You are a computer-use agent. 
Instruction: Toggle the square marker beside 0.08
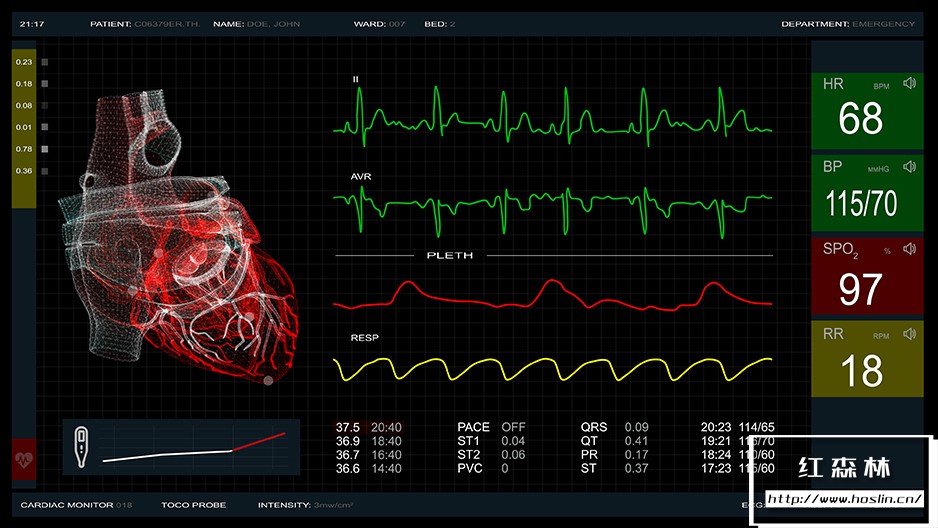point(45,105)
